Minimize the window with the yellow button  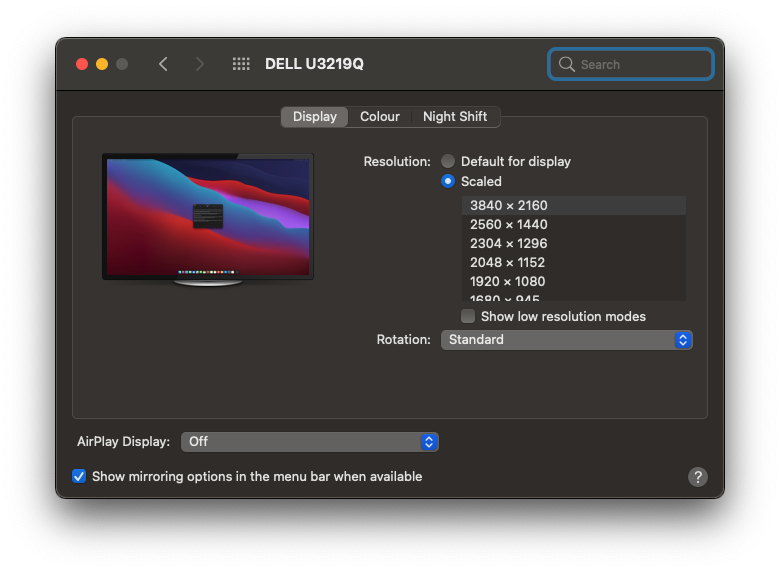click(x=102, y=64)
